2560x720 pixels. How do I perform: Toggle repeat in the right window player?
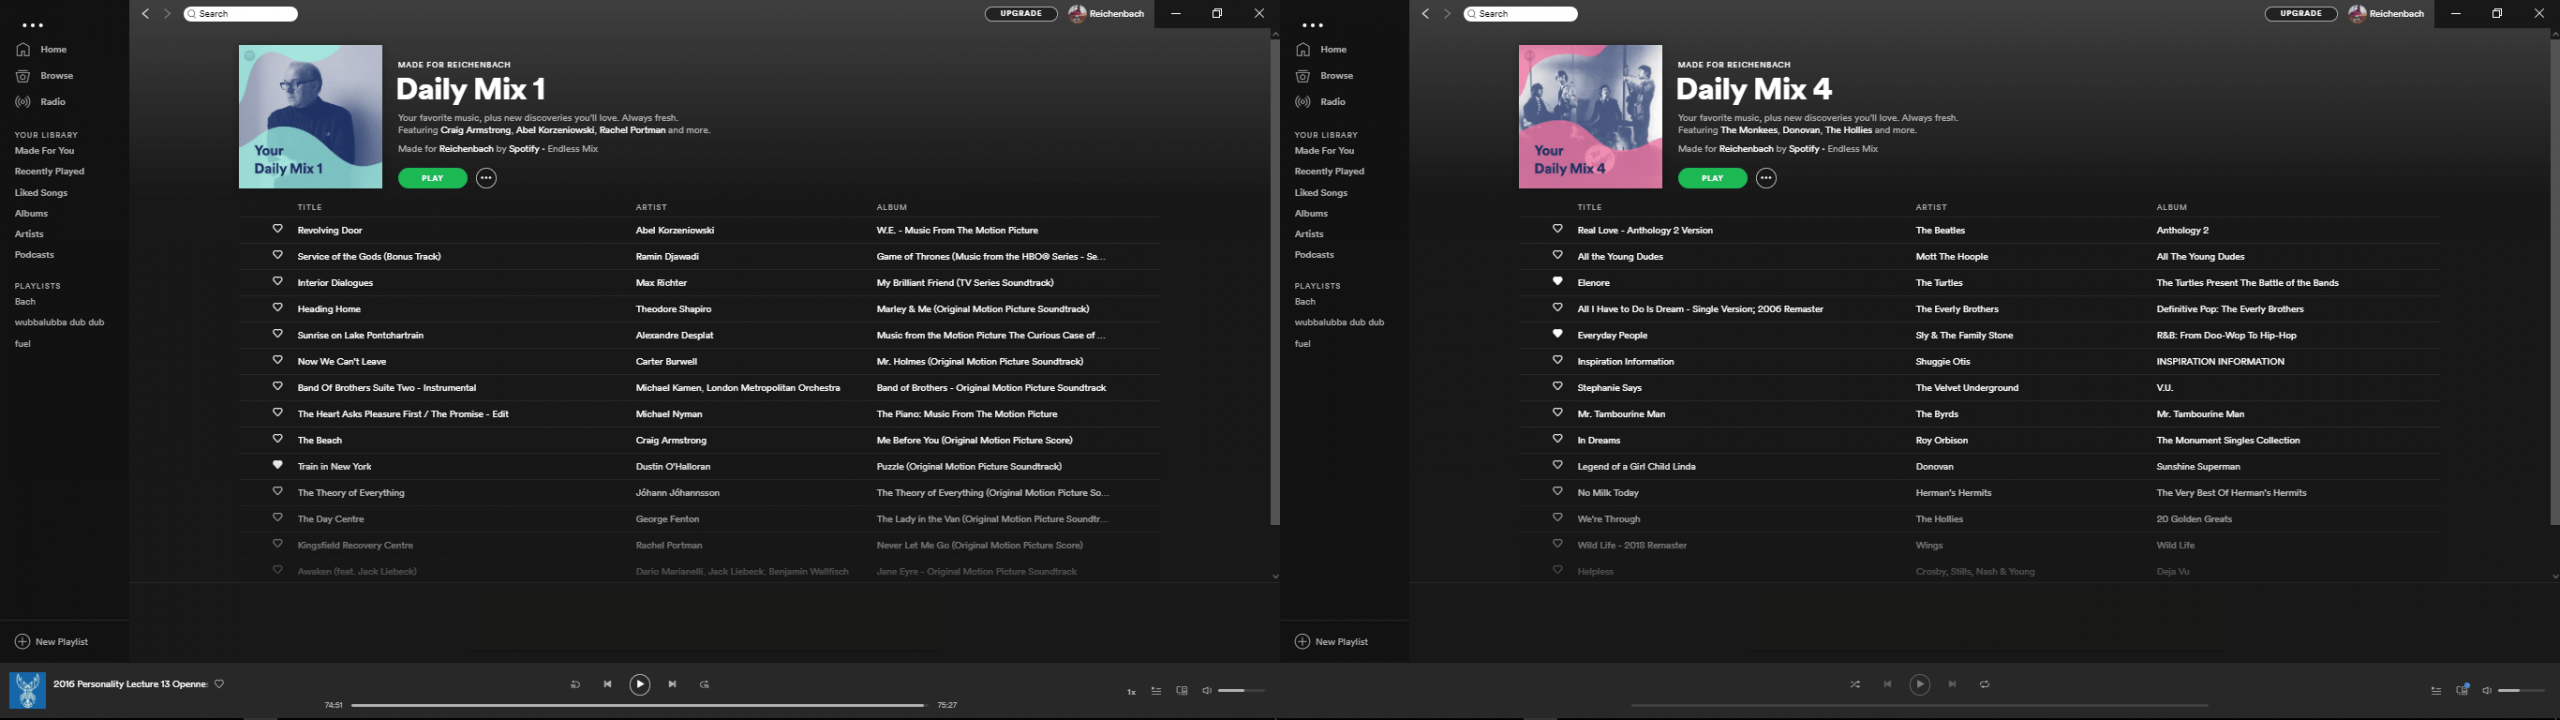1984,685
